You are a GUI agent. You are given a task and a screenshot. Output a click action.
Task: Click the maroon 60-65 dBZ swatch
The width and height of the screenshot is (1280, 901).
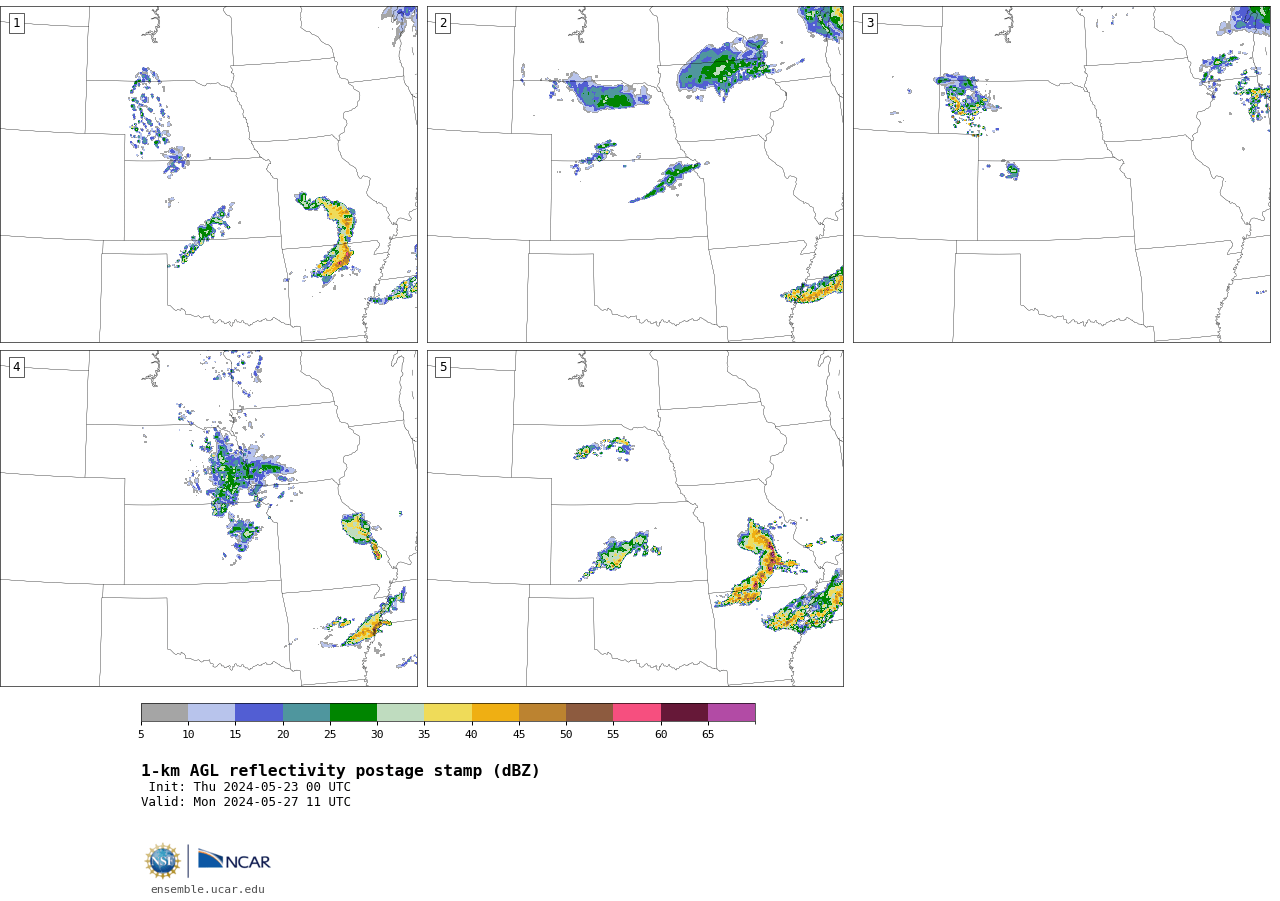coord(684,713)
